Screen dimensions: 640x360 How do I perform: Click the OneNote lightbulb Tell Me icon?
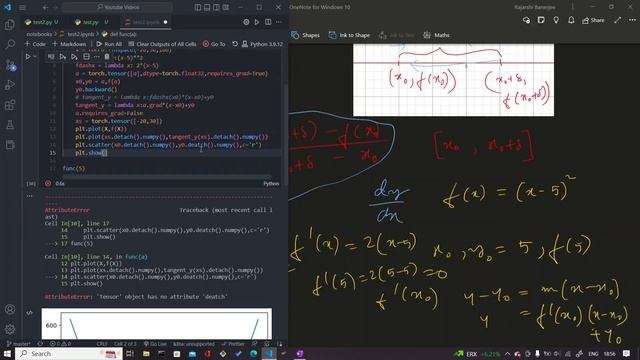click(x=556, y=20)
